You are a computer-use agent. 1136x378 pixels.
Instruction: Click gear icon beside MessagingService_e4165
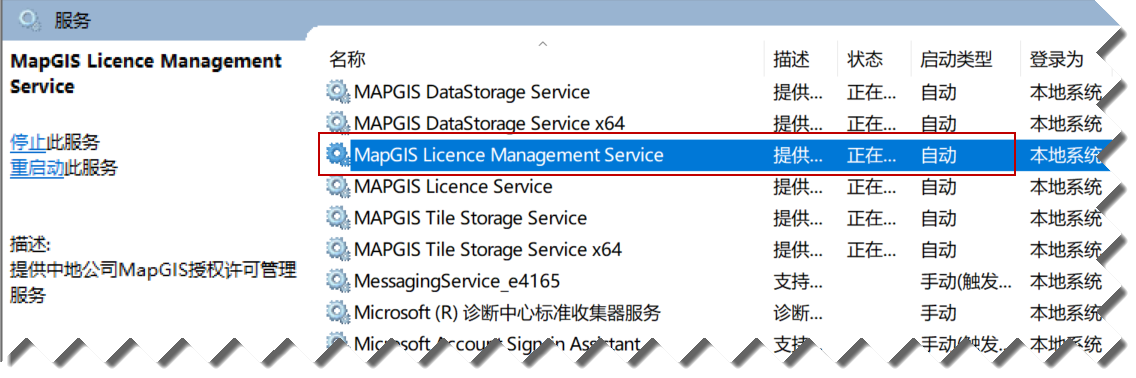pyautogui.click(x=337, y=280)
